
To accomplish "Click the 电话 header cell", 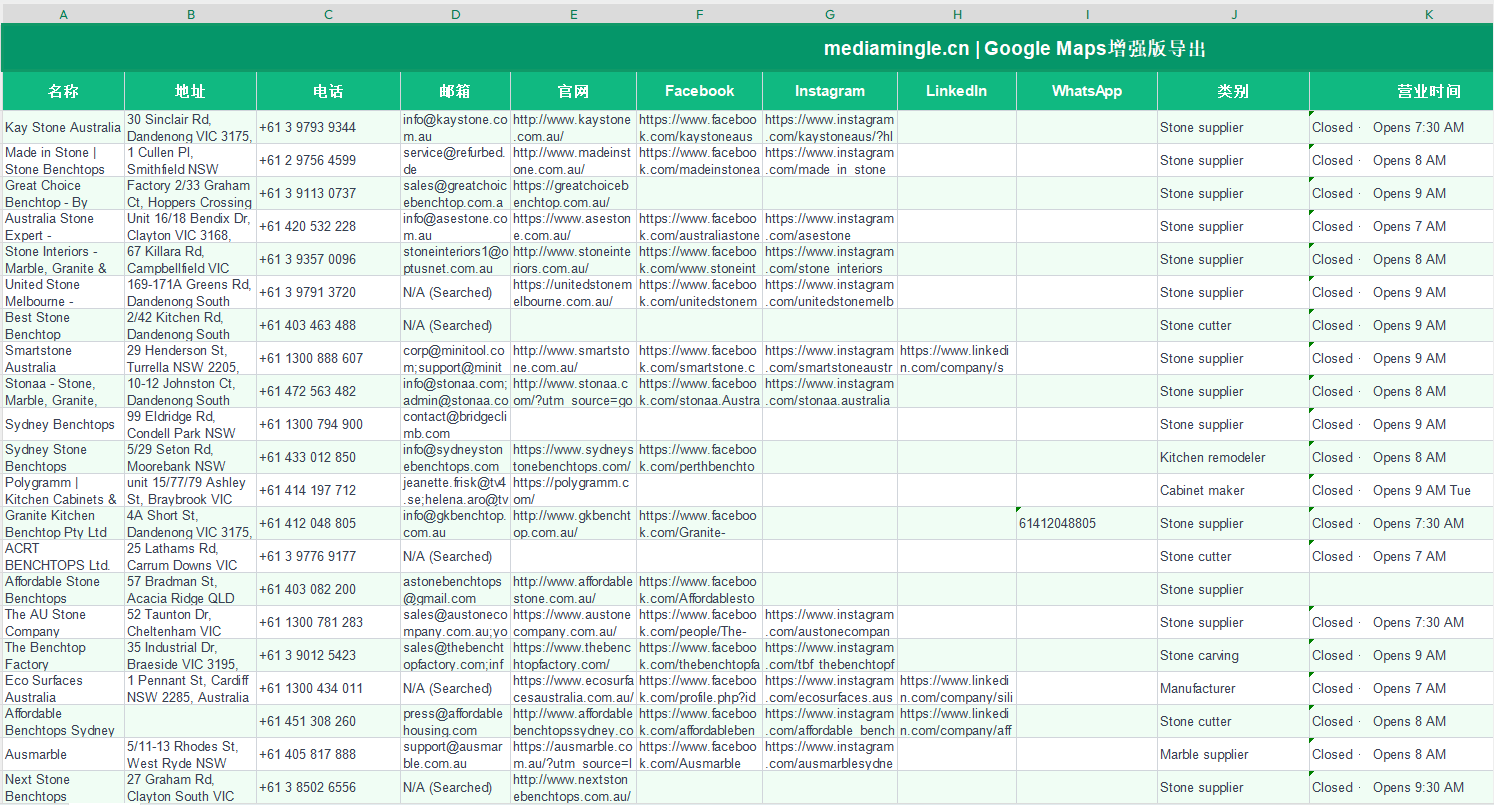I will coord(328,91).
